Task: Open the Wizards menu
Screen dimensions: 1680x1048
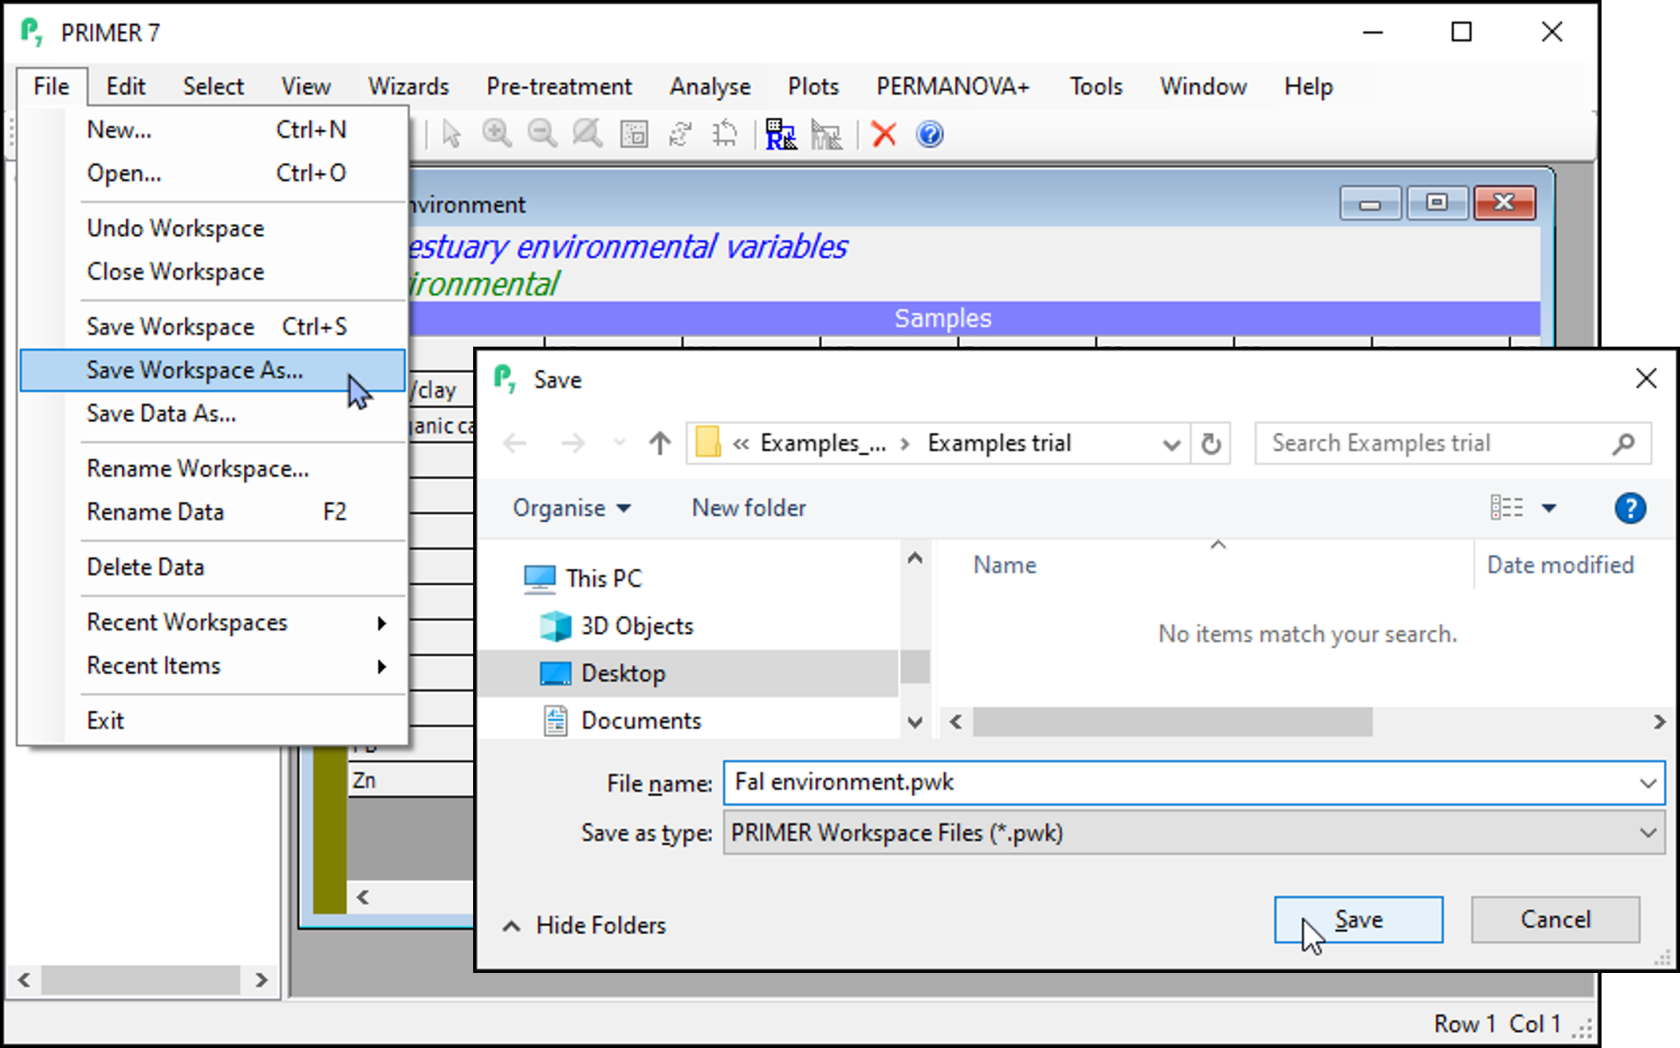Action: [408, 87]
